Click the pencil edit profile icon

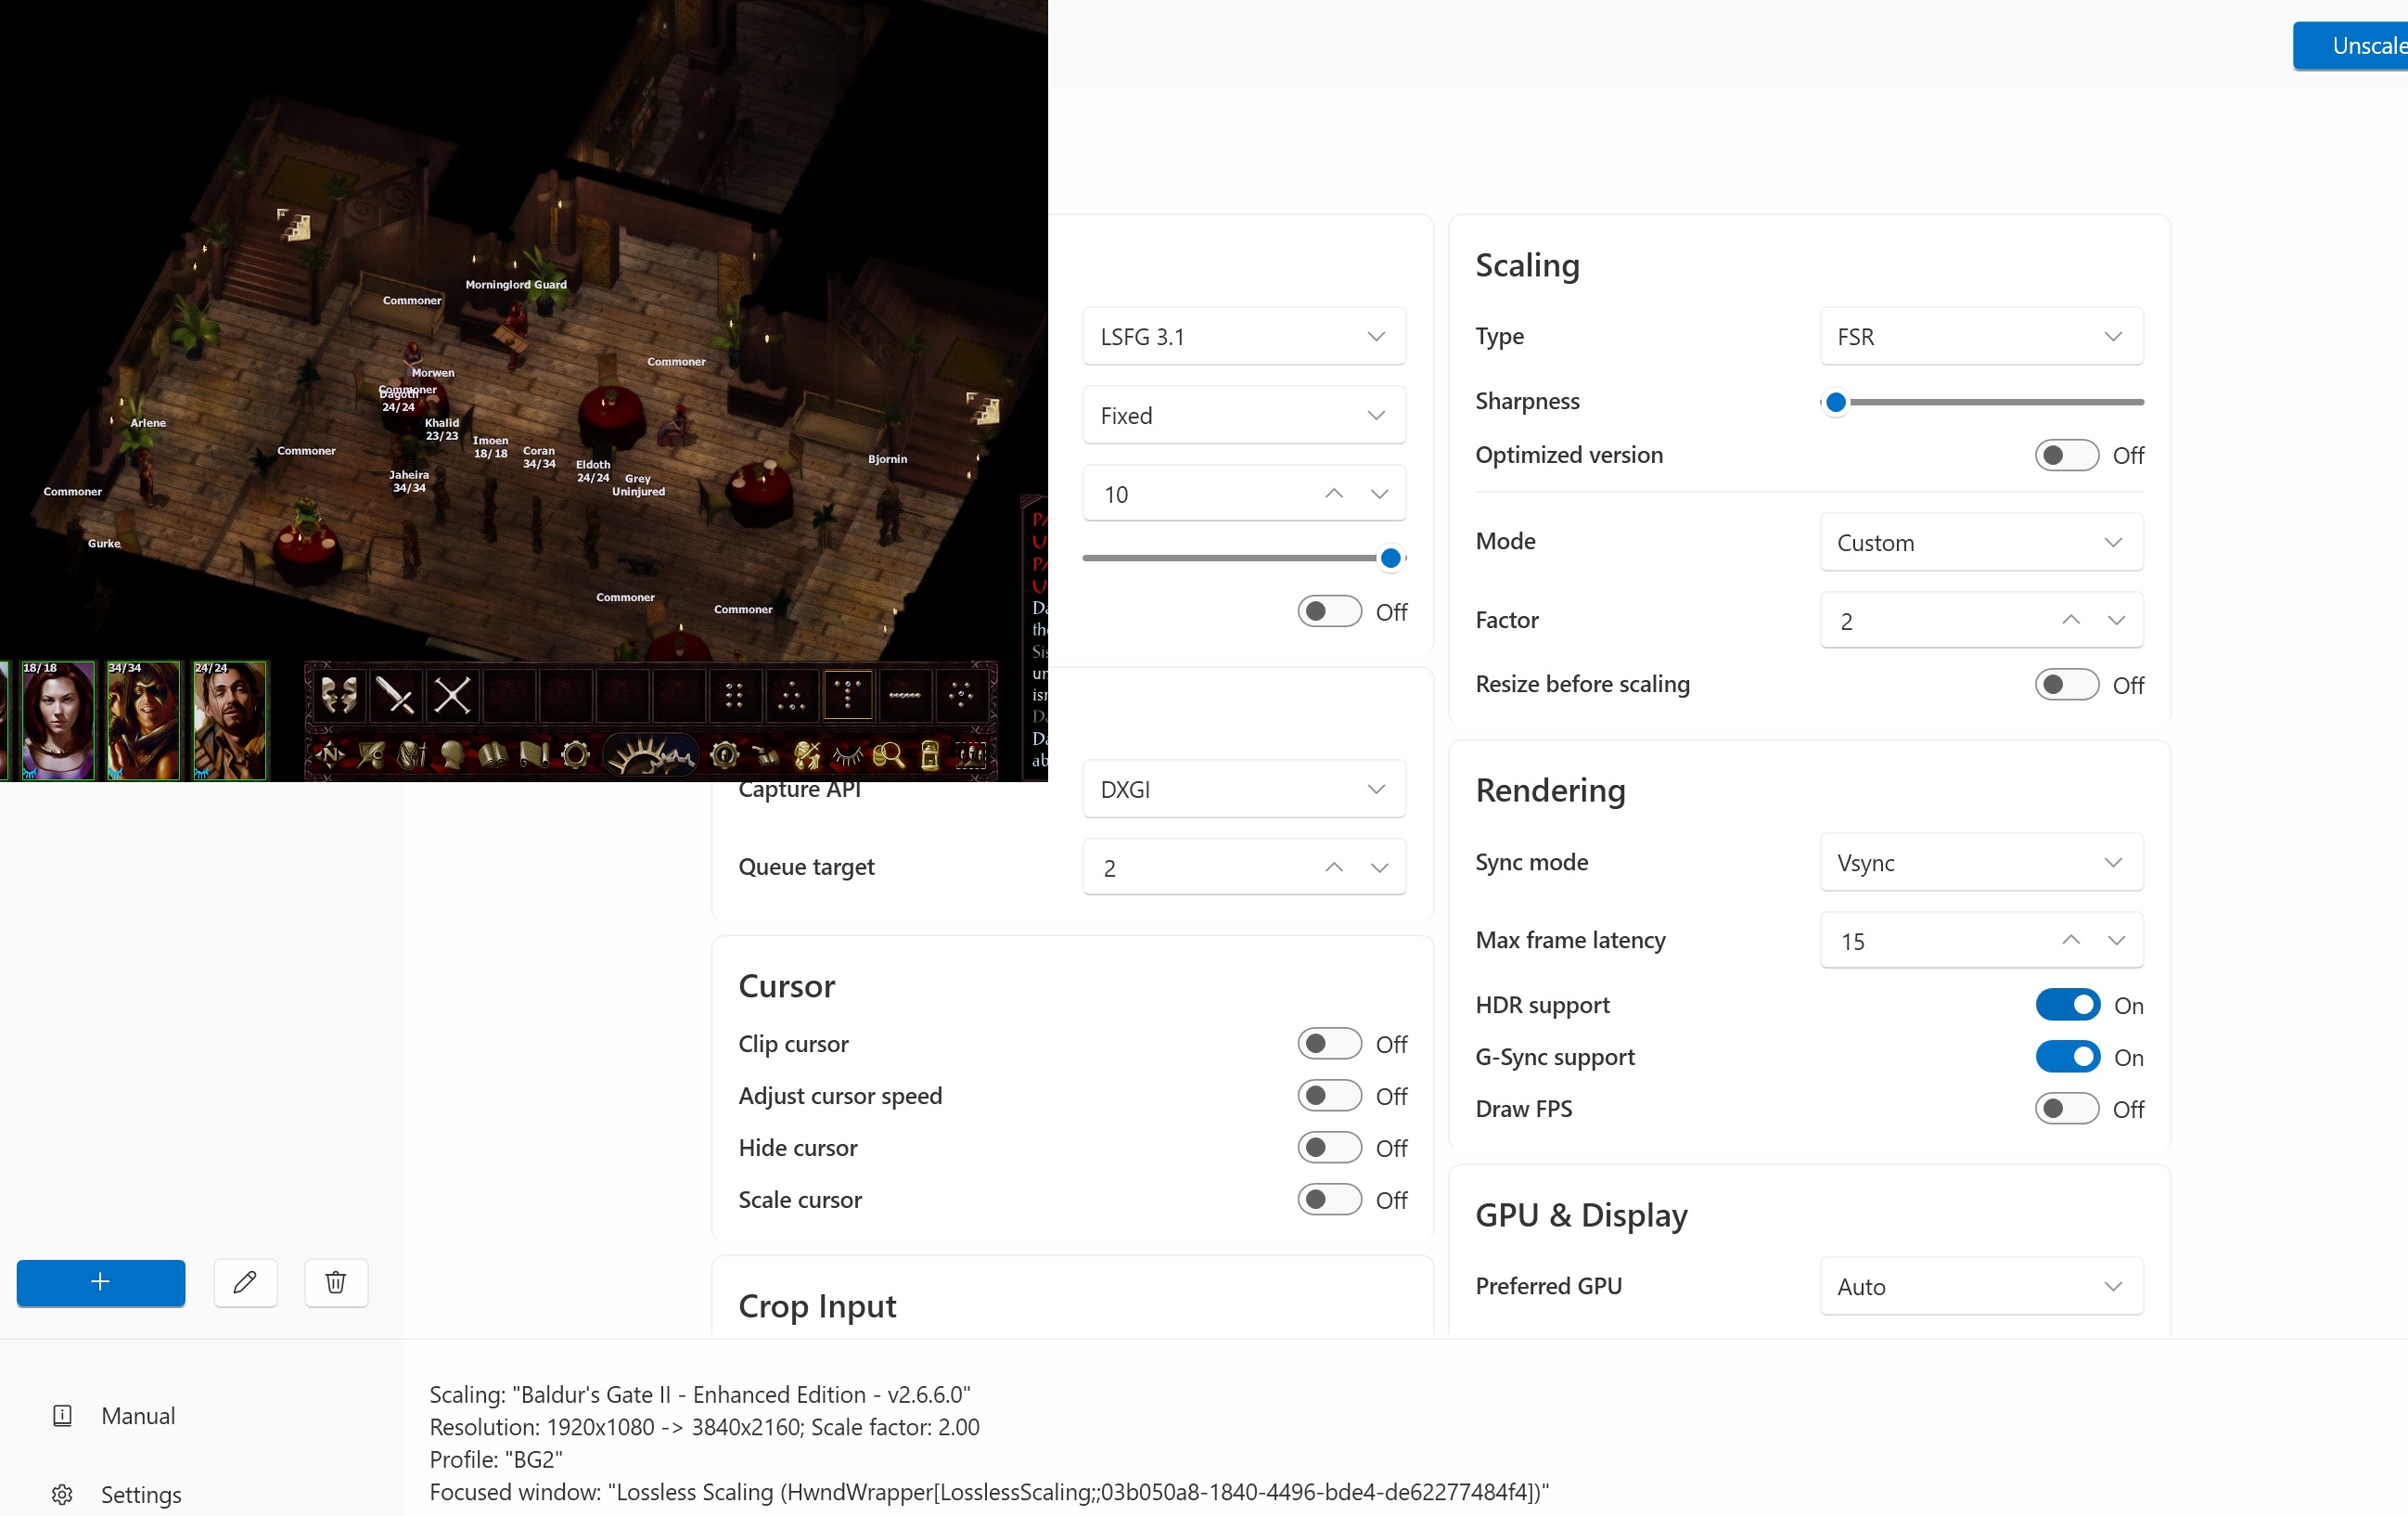(x=245, y=1282)
